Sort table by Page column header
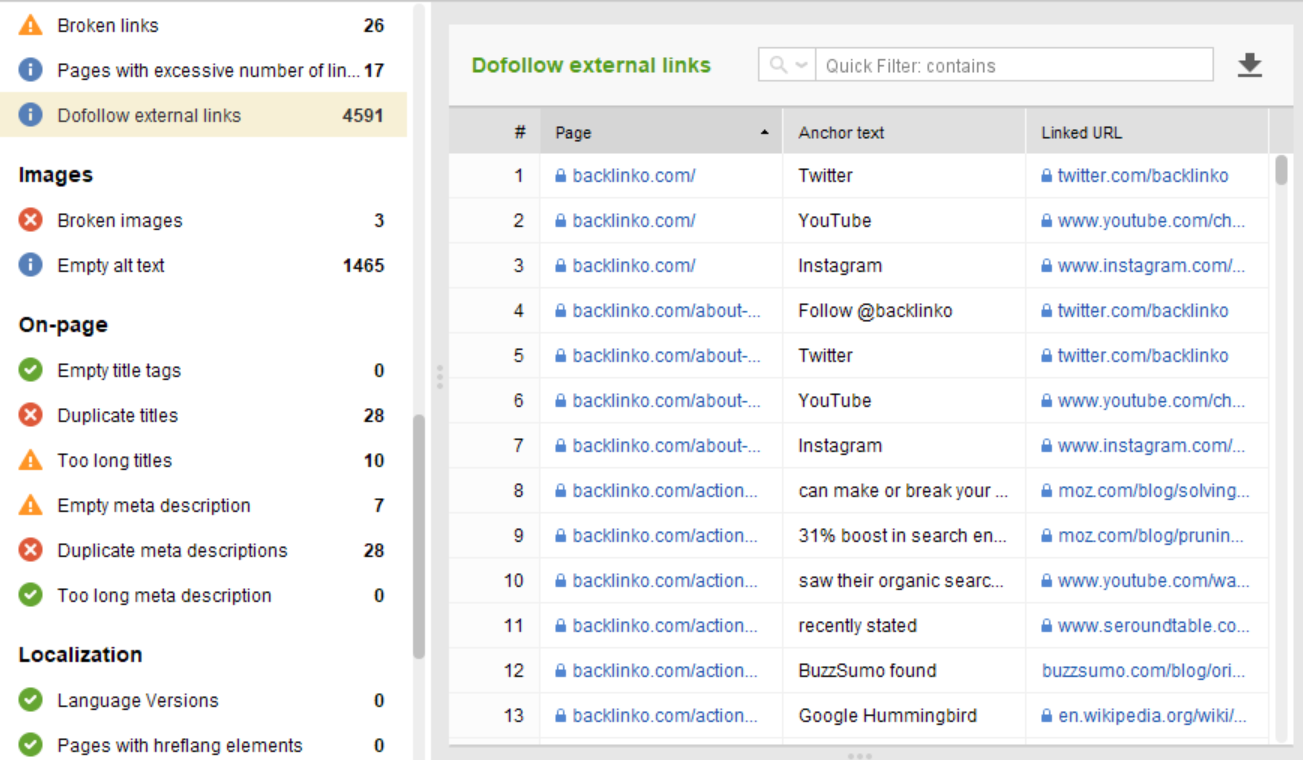Image resolution: width=1303 pixels, height=760 pixels. coord(661,132)
